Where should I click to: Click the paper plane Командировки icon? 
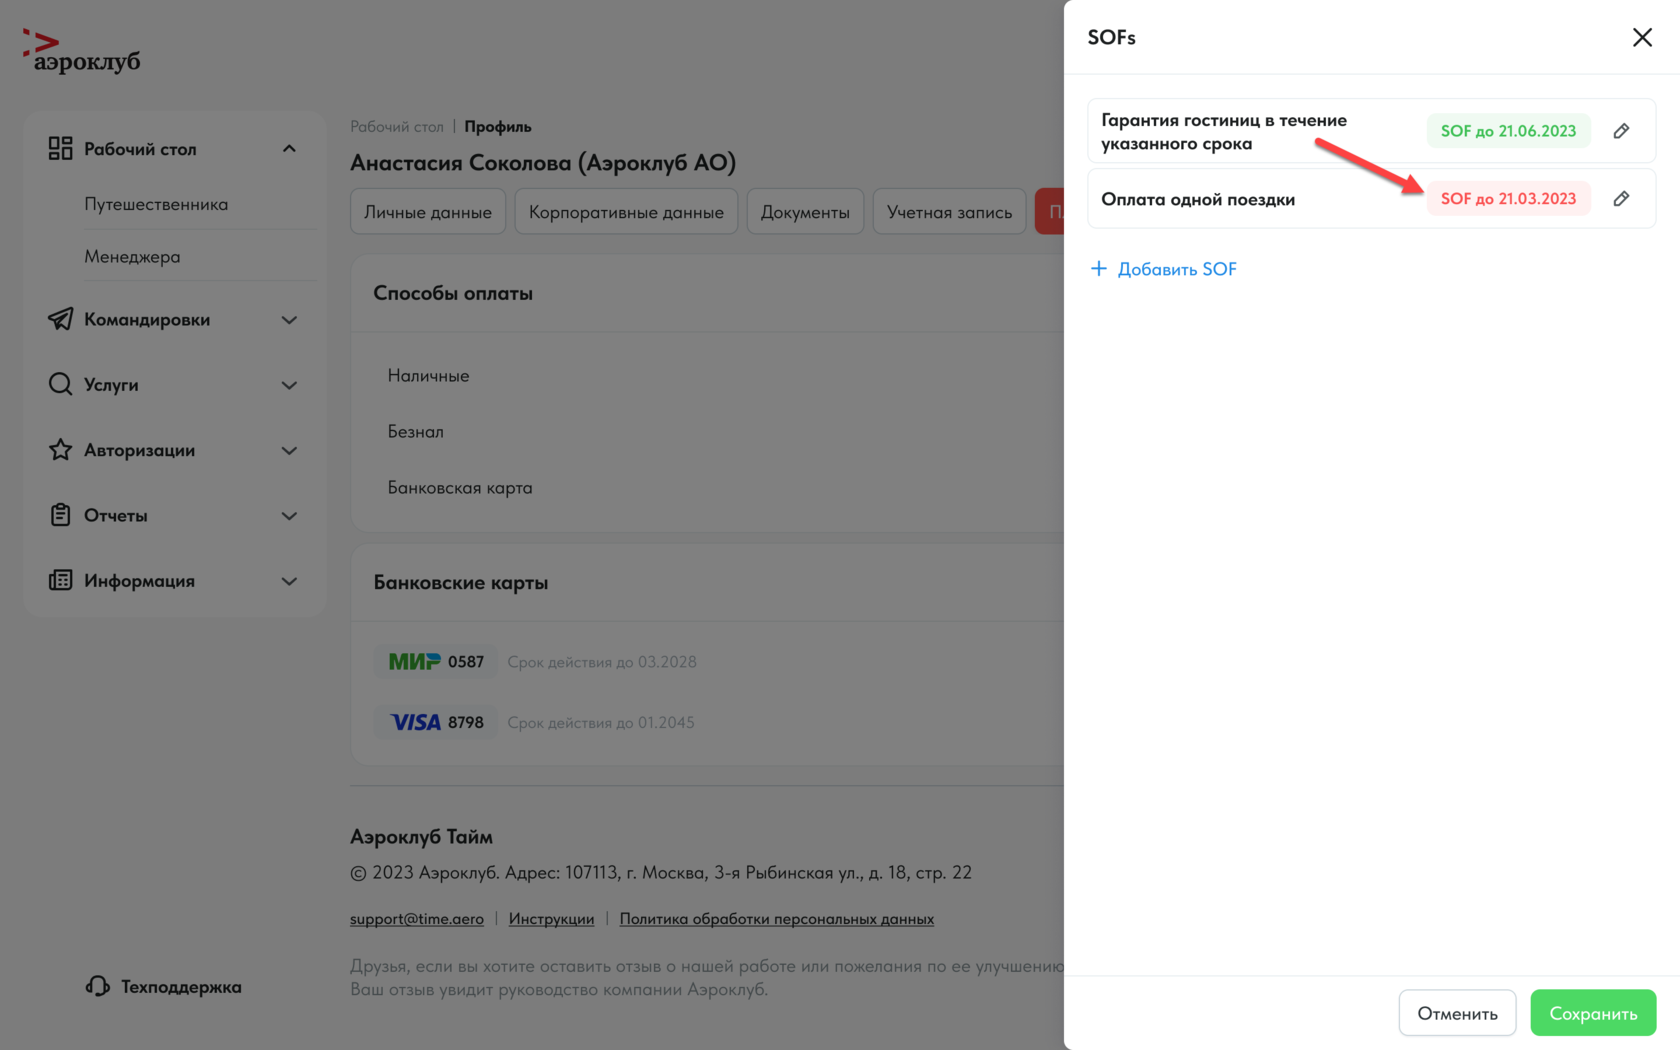[x=60, y=319]
